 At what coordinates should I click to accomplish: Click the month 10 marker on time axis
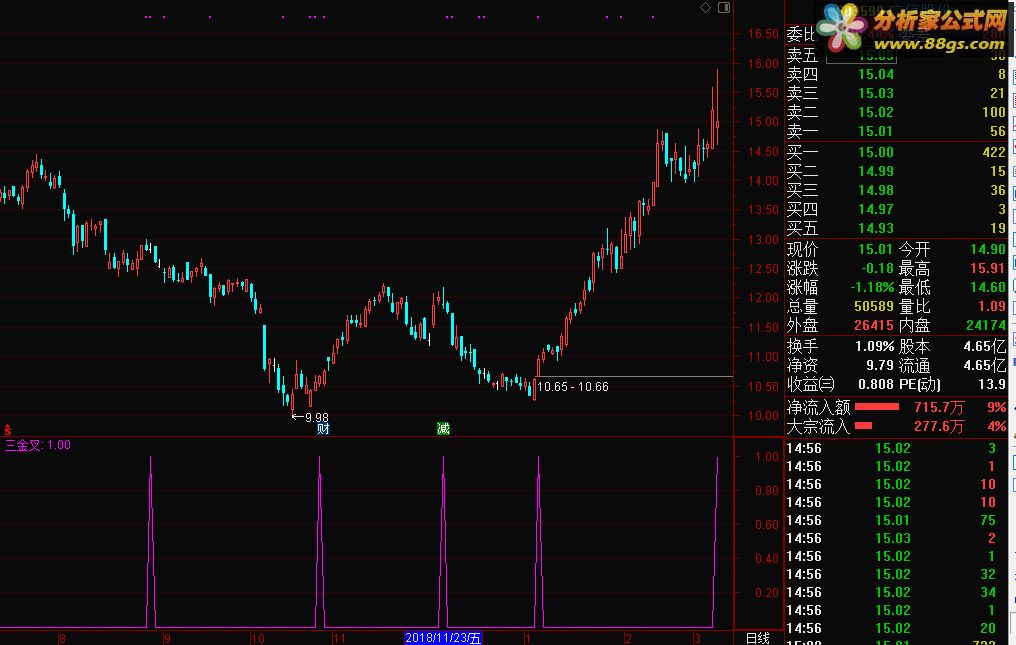(258, 639)
